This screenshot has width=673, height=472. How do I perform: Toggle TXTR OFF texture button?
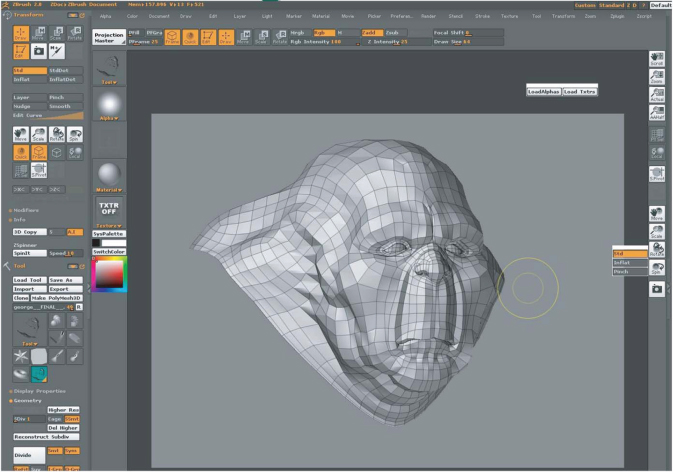[108, 207]
